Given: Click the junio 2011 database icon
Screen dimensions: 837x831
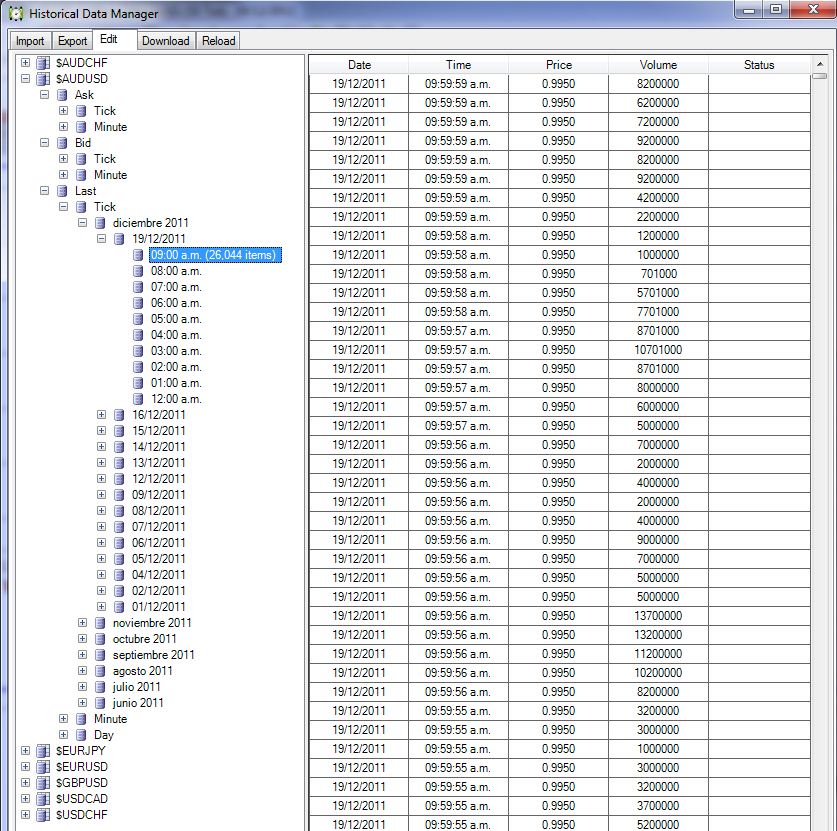Looking at the screenshot, I should tap(100, 703).
